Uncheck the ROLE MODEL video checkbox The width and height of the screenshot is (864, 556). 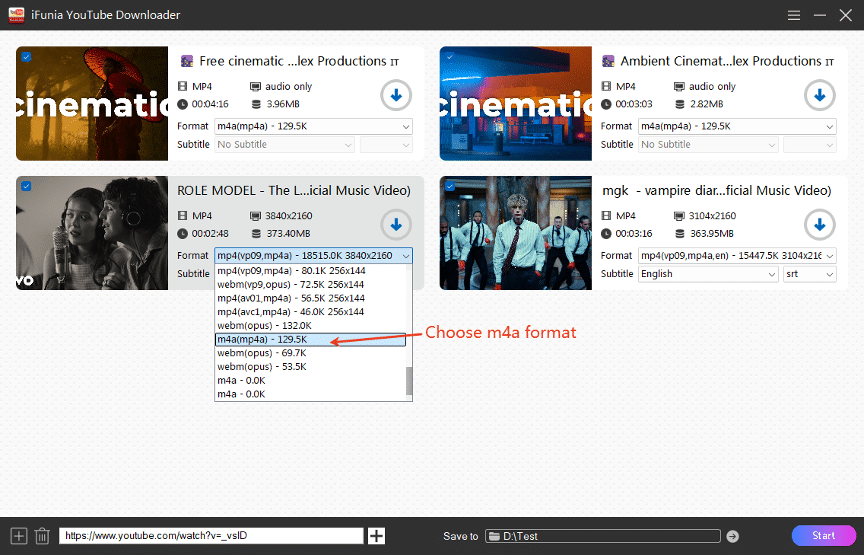pos(26,186)
